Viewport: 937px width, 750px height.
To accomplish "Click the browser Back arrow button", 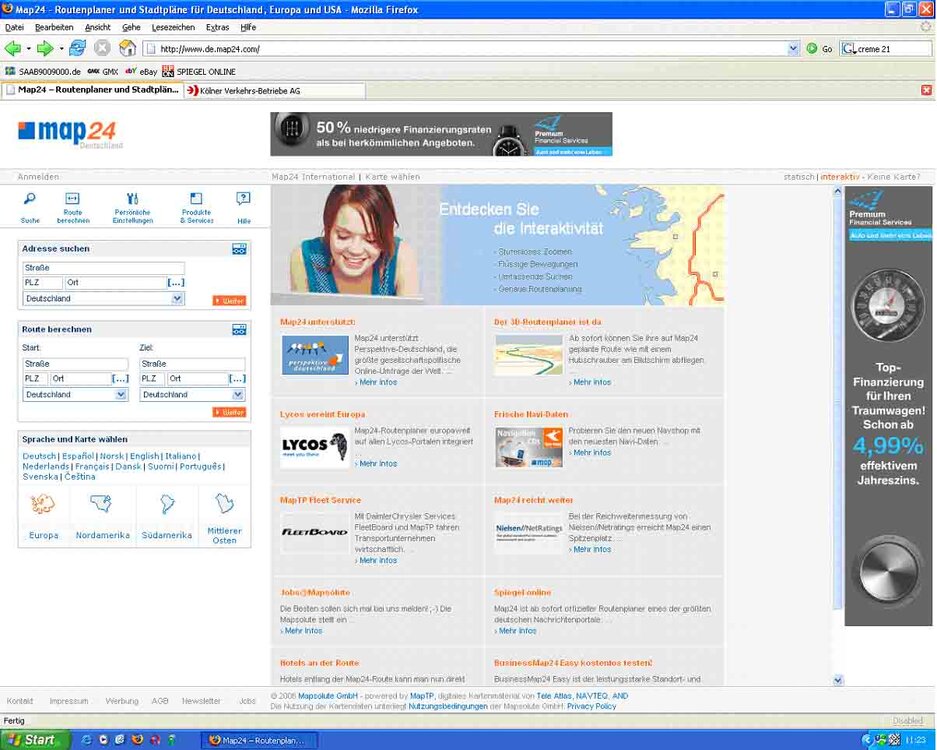I will (x=13, y=48).
